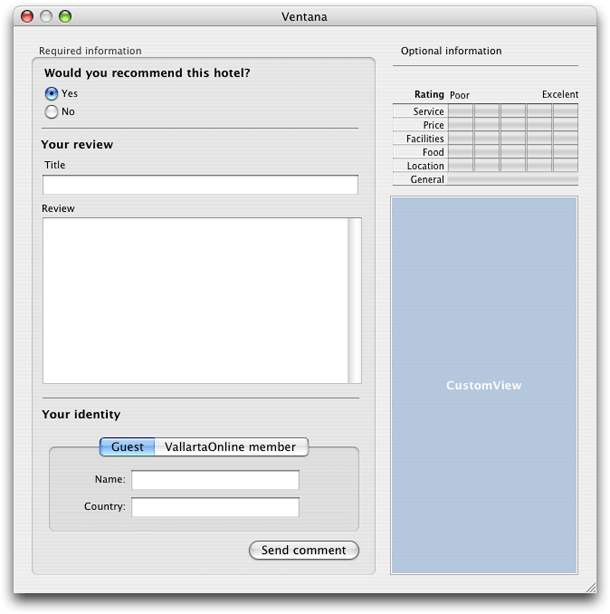Set Service rating to first (Poor) segment
This screenshot has width=610, height=614.
(461, 111)
